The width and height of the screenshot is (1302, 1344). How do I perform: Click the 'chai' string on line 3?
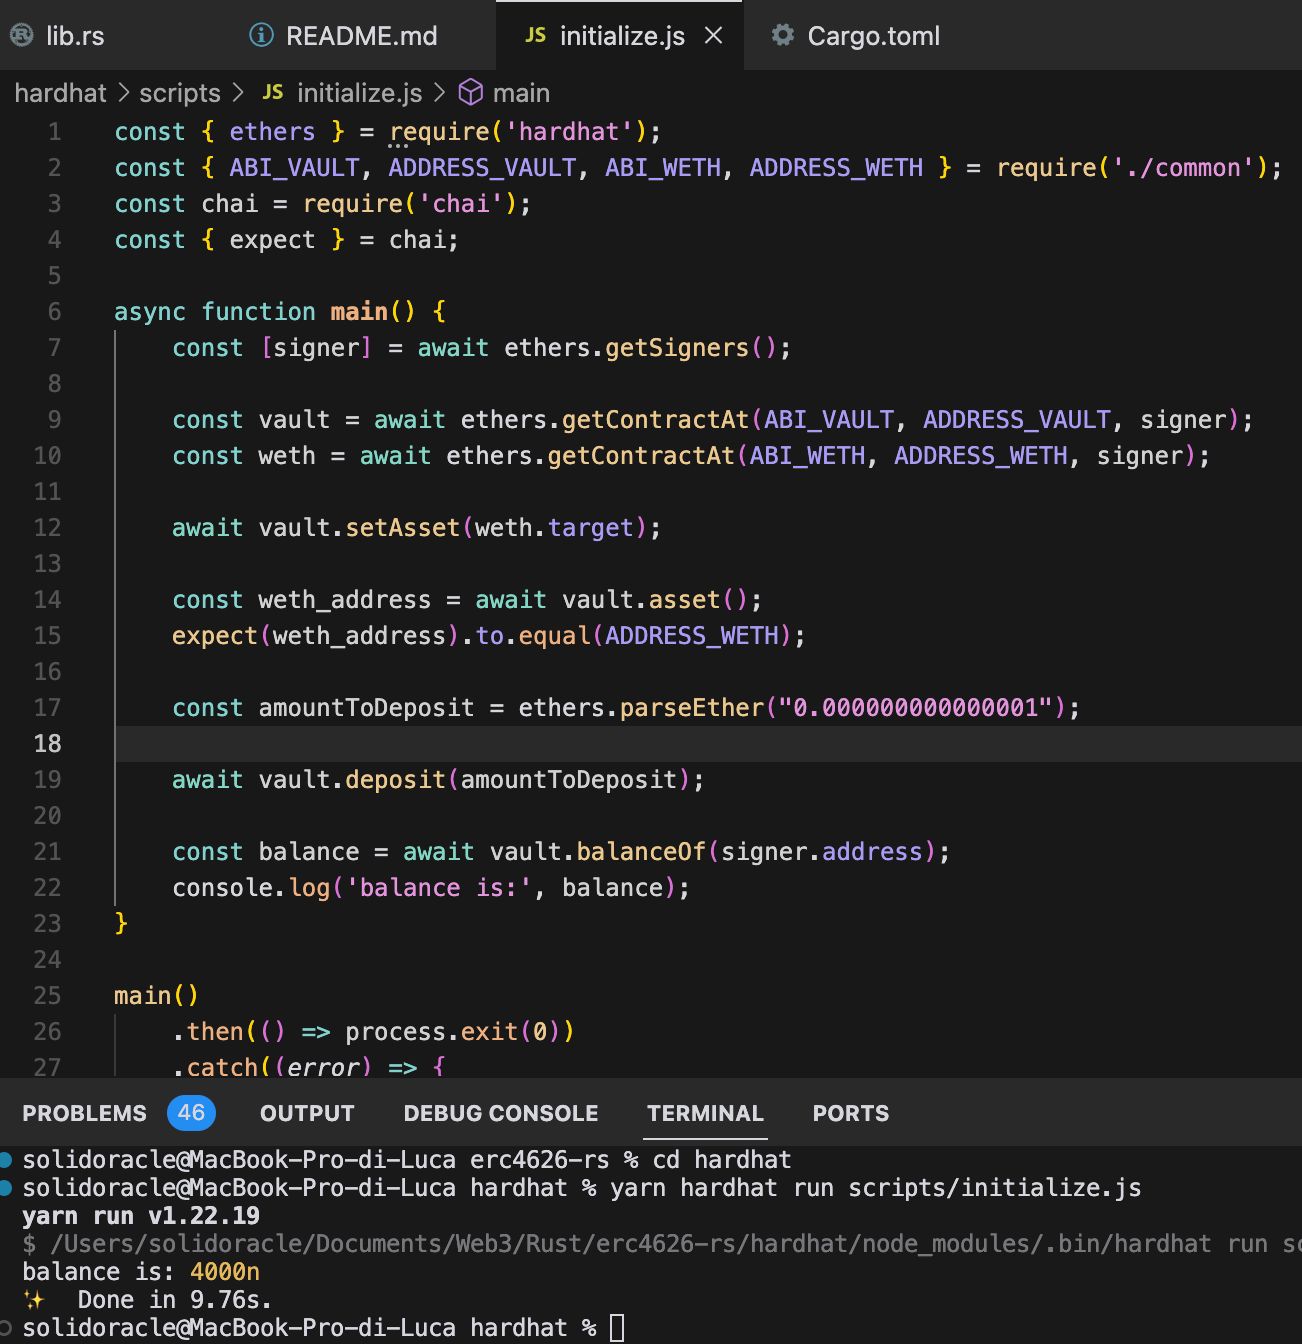(461, 204)
